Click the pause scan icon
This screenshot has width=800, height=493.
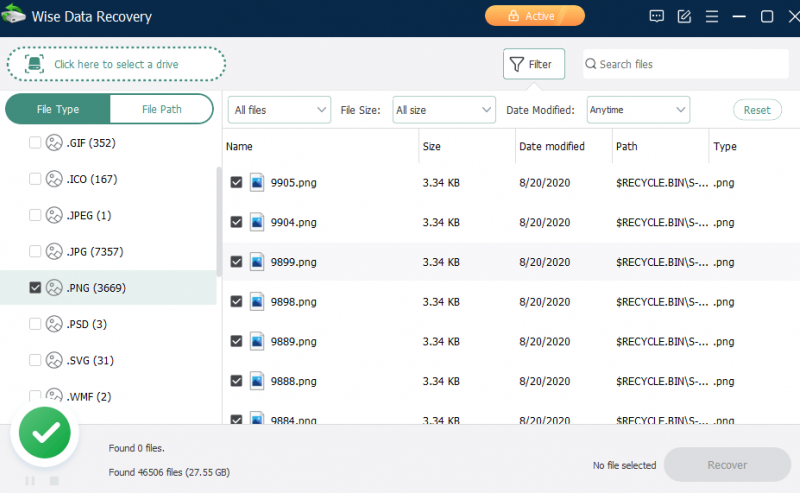click(x=30, y=481)
